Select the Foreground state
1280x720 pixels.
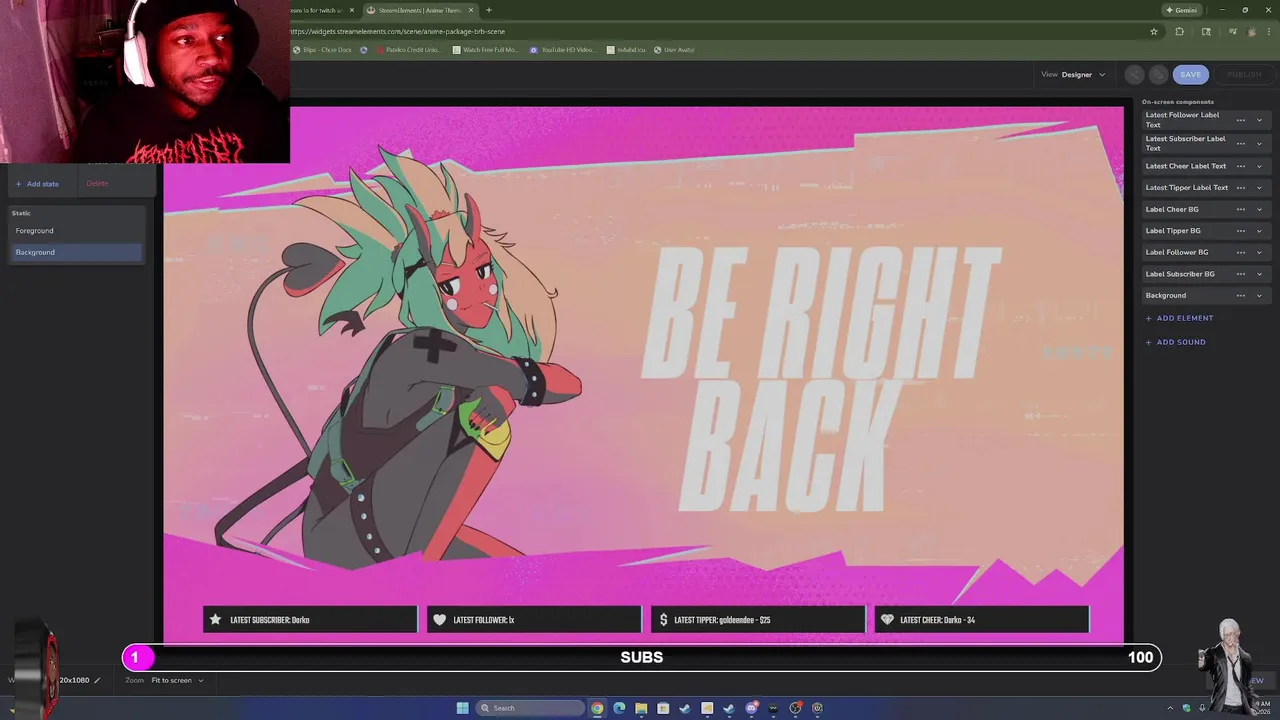pos(76,231)
